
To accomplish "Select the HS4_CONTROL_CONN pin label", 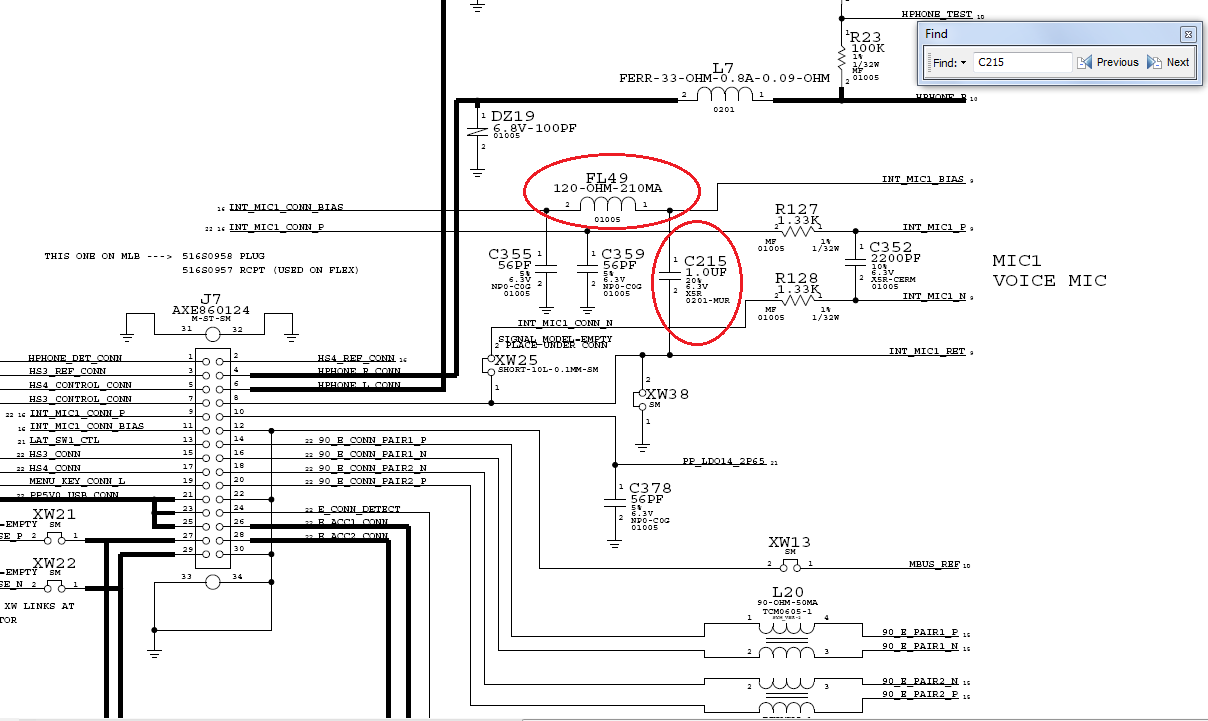I will tap(79, 385).
